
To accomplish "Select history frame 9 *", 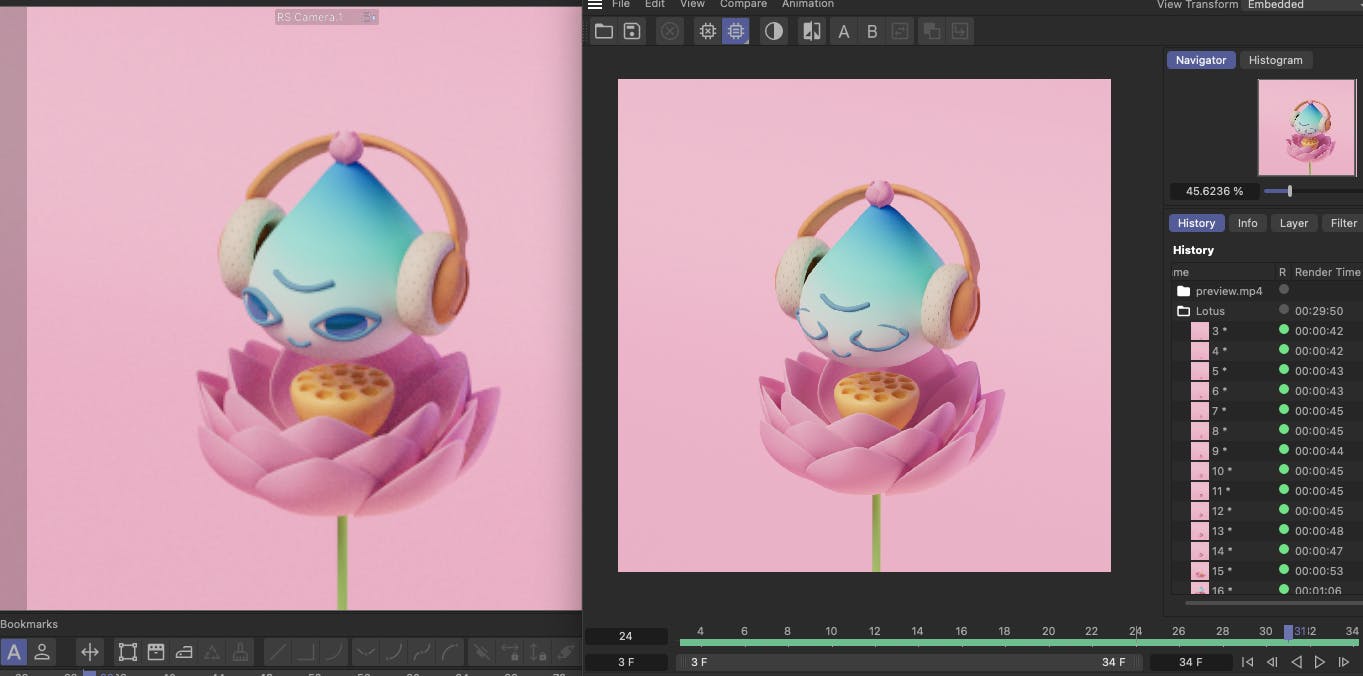I will tap(1219, 451).
